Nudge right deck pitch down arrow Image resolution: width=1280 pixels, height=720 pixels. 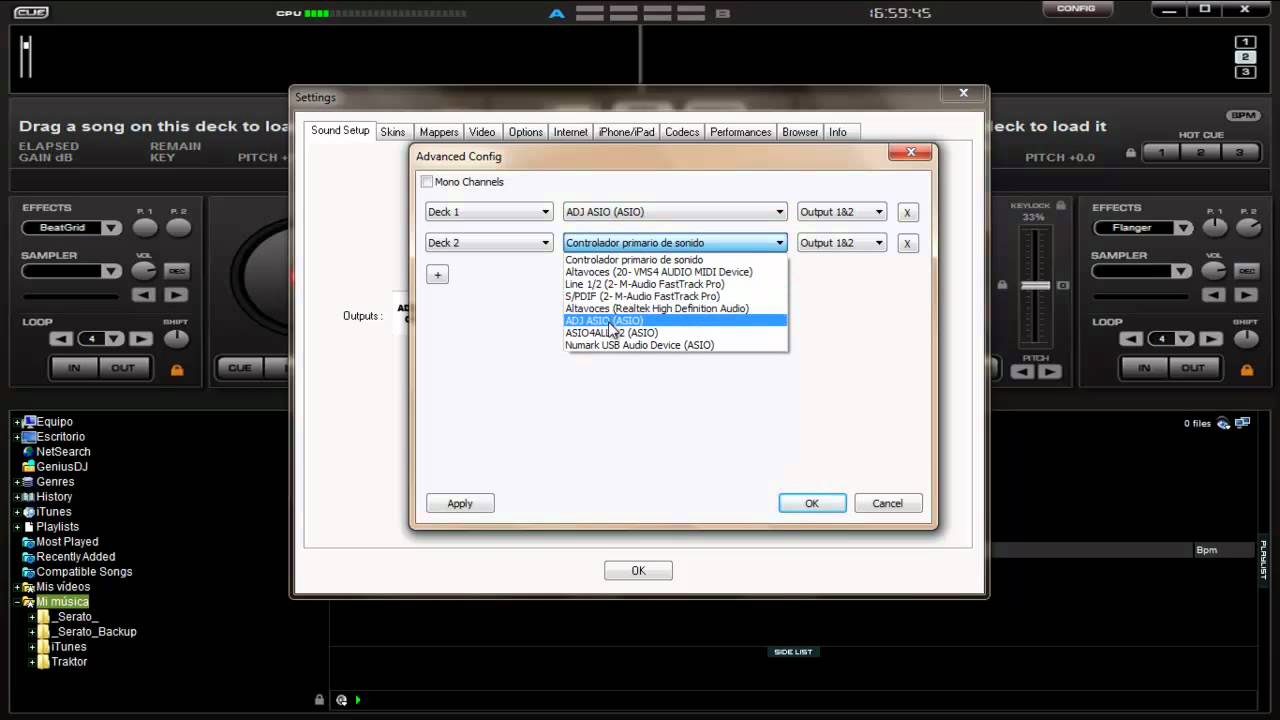(1022, 372)
